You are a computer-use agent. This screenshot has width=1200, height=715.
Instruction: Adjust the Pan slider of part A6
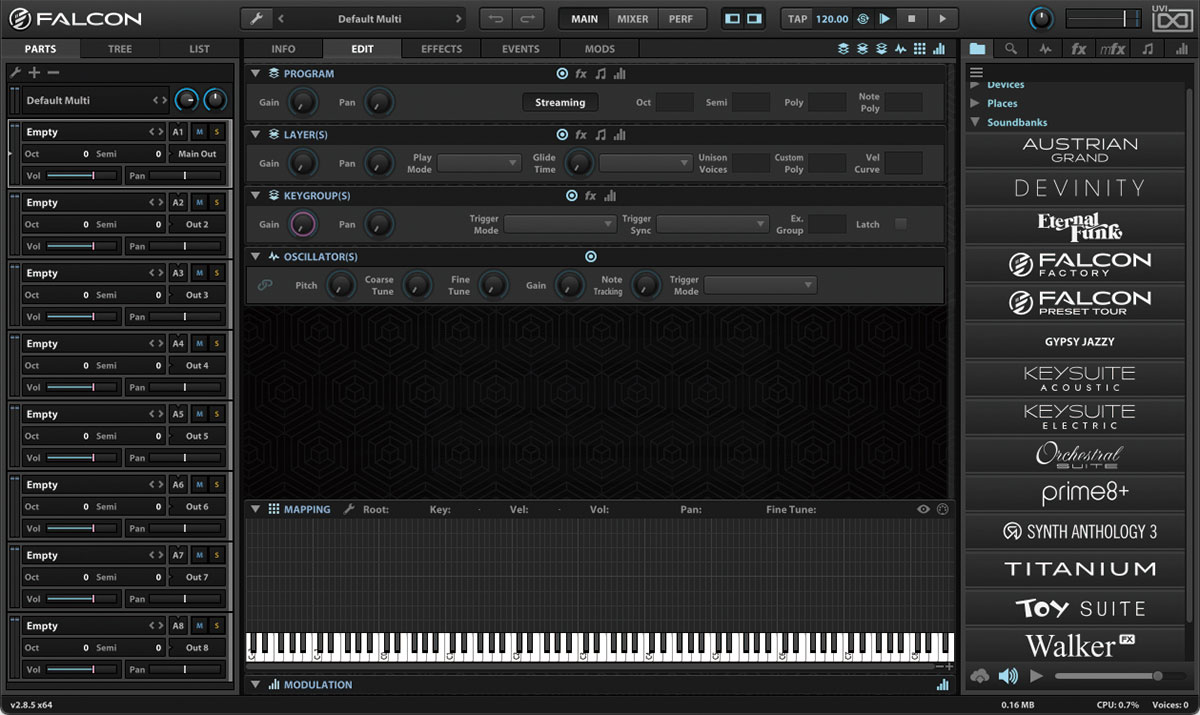(x=186, y=528)
